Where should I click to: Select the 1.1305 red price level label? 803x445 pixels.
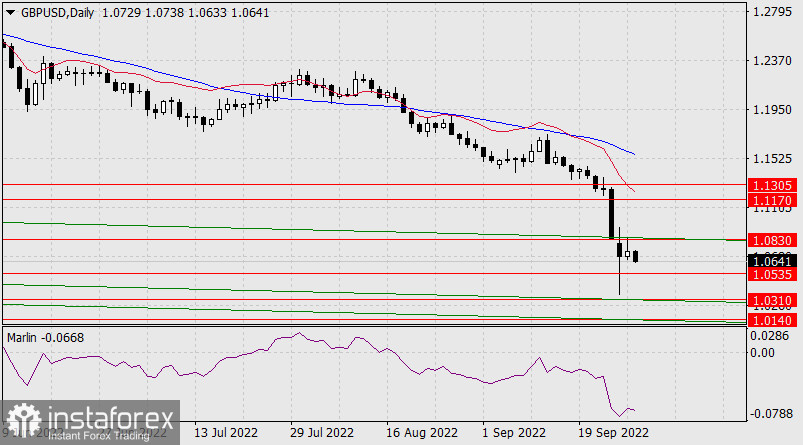pyautogui.click(x=772, y=185)
